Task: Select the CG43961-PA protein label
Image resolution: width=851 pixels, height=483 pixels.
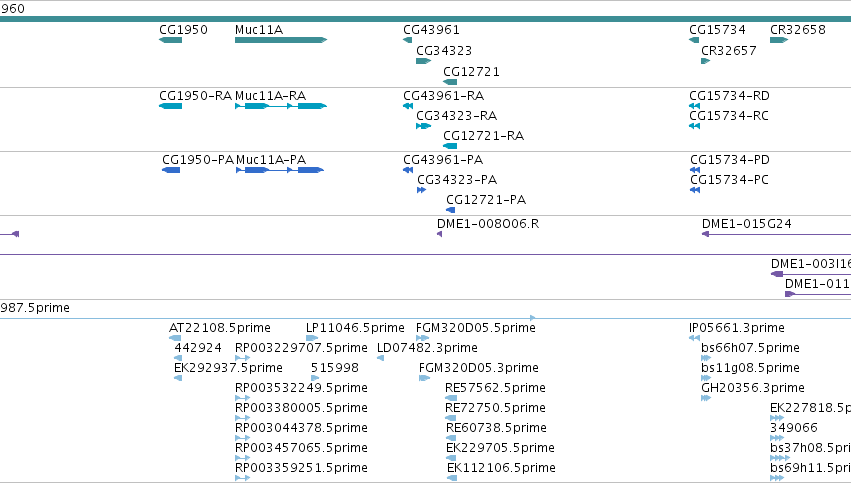Action: 443,160
